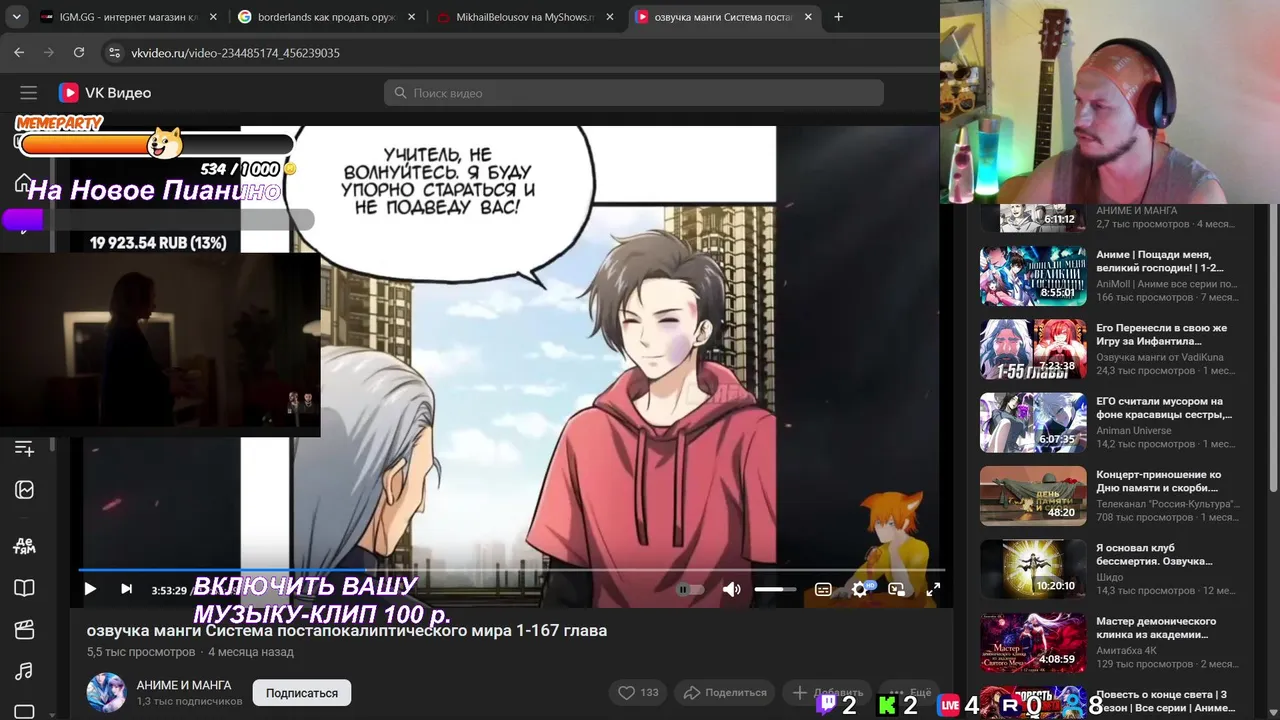The height and width of the screenshot is (720, 1280).
Task: Like the video with 133 likes
Action: [x=638, y=692]
